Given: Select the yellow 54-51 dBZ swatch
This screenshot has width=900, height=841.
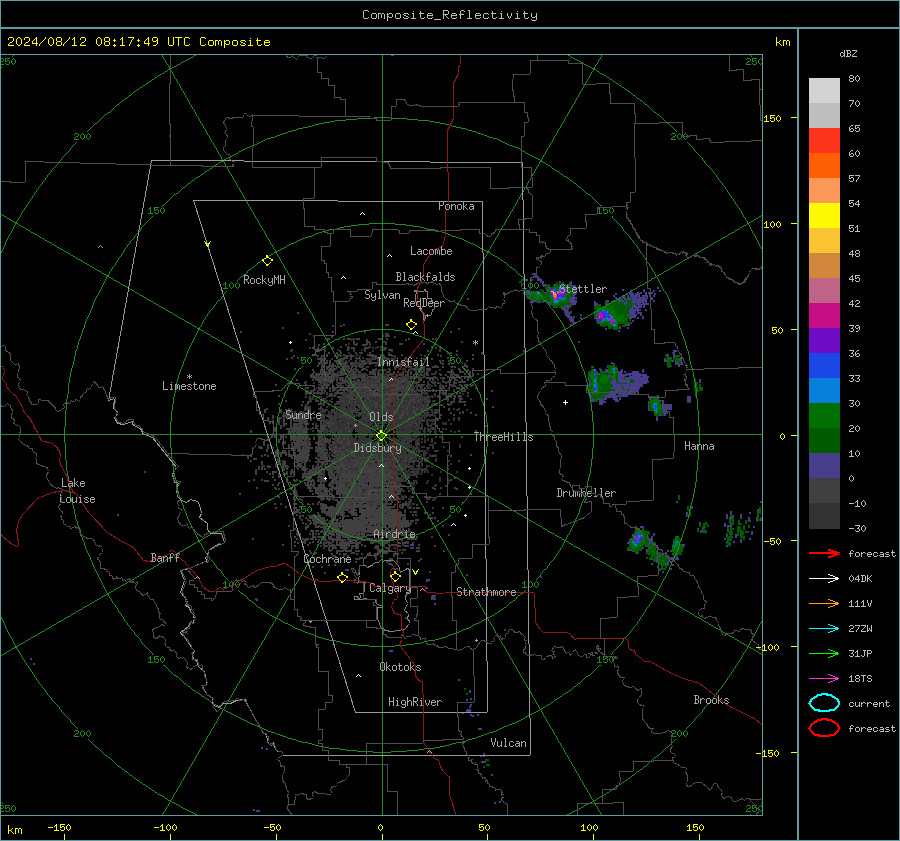Looking at the screenshot, I should click(x=824, y=216).
